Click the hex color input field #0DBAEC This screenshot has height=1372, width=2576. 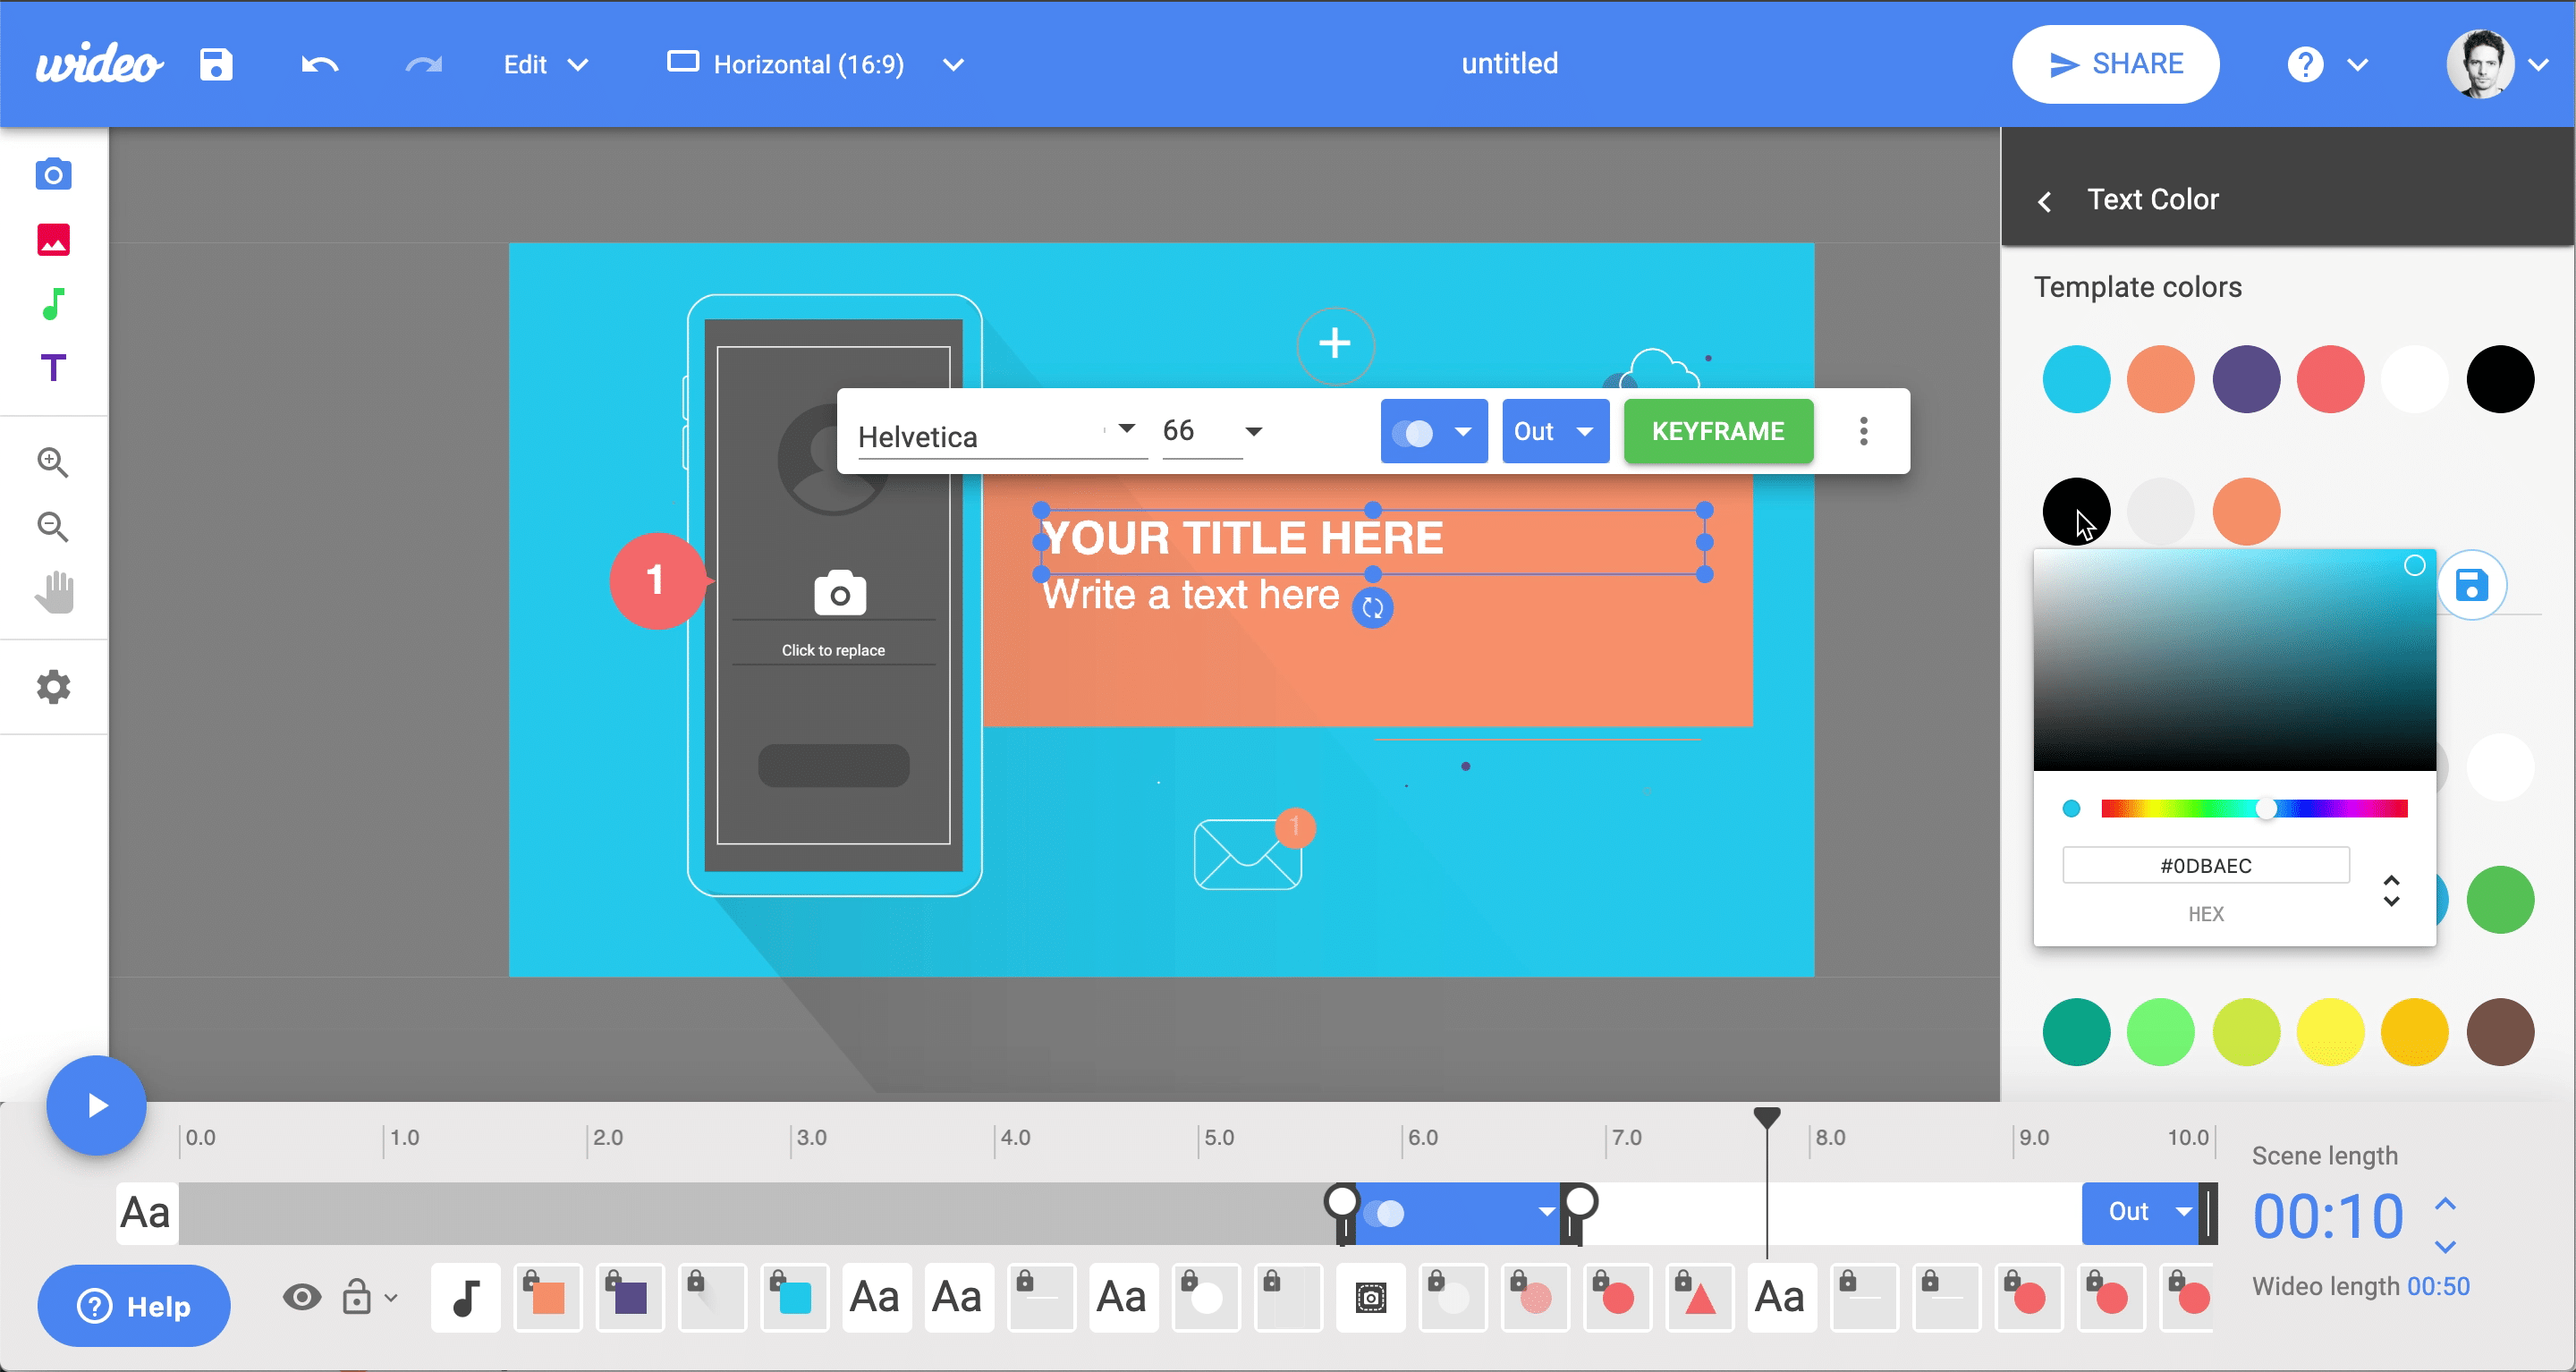[x=2207, y=866]
